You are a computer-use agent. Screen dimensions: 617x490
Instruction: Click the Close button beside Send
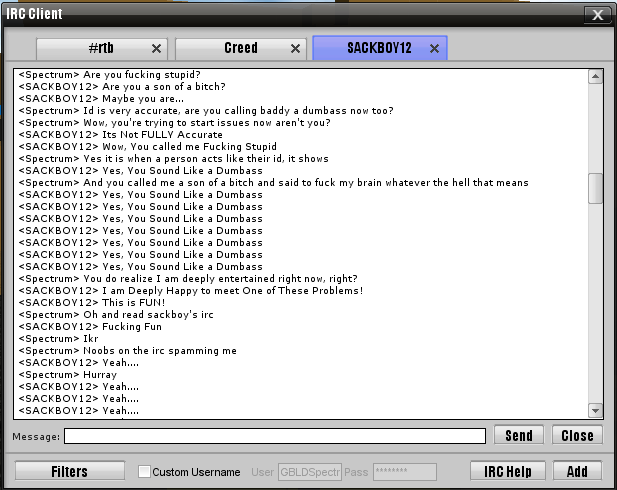(577, 435)
